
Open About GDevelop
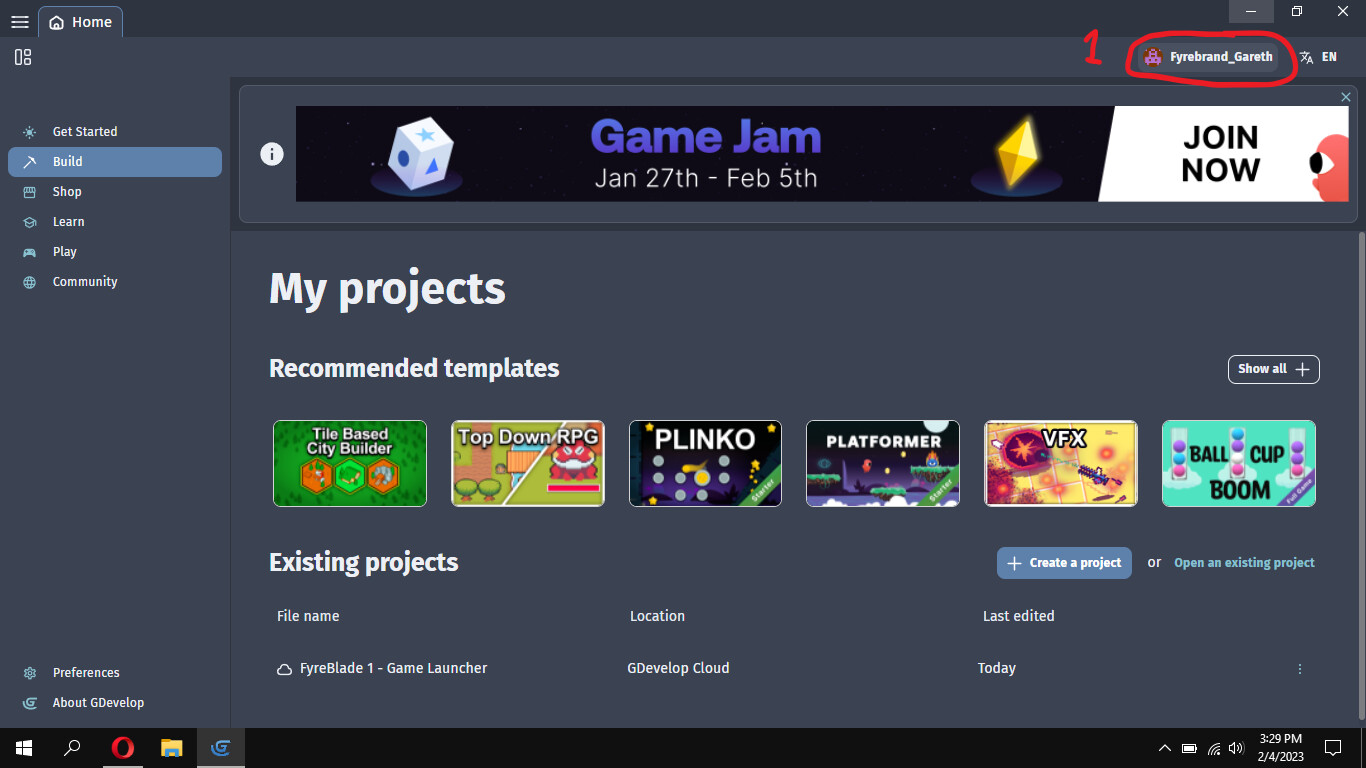(115, 703)
